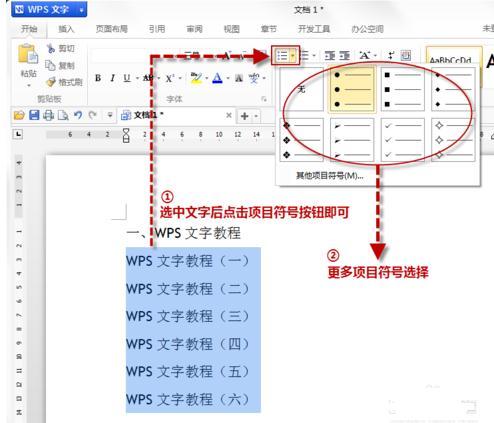
Task: Open underline style dropdown arrow
Action: tap(137, 79)
